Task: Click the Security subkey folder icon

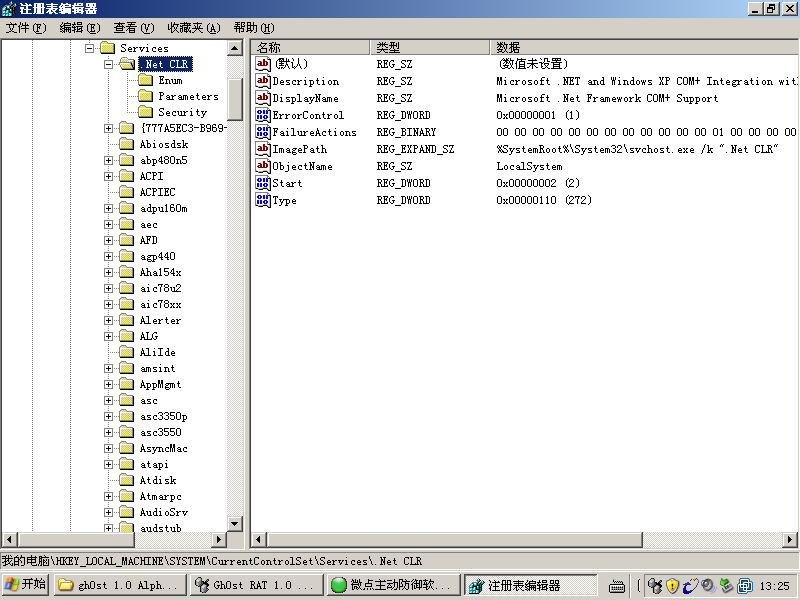Action: pos(146,112)
